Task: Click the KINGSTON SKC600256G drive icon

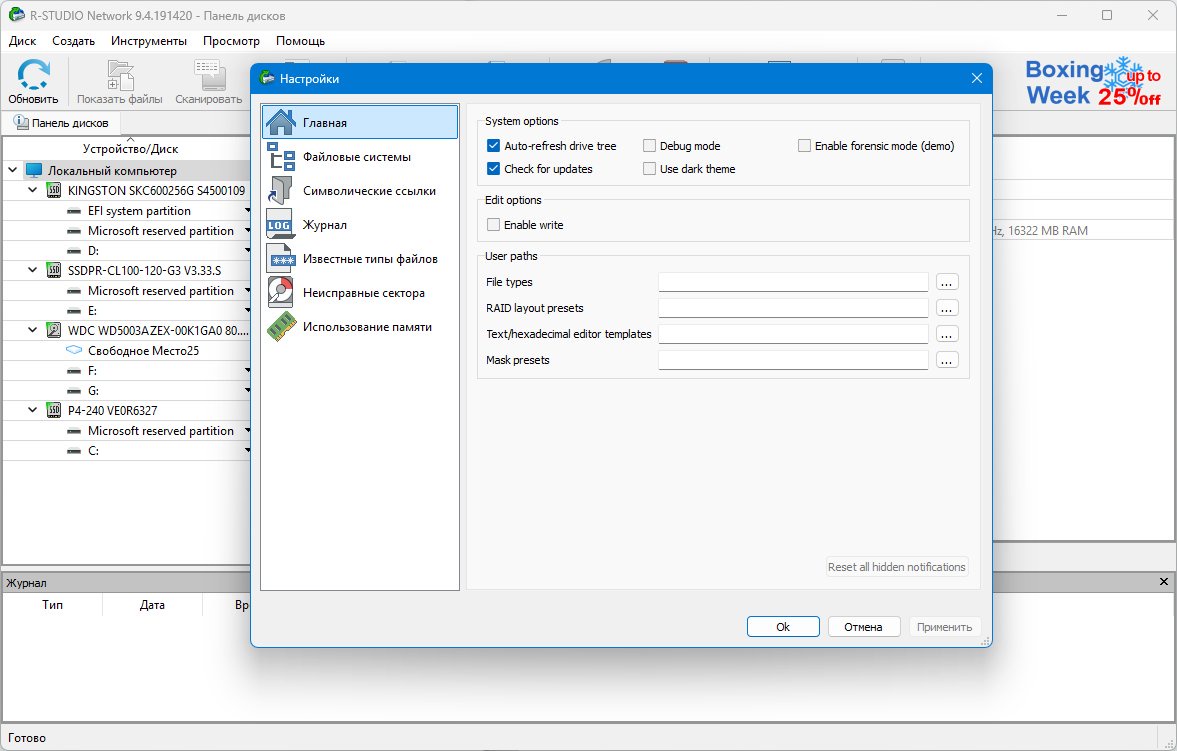Action: coord(54,191)
